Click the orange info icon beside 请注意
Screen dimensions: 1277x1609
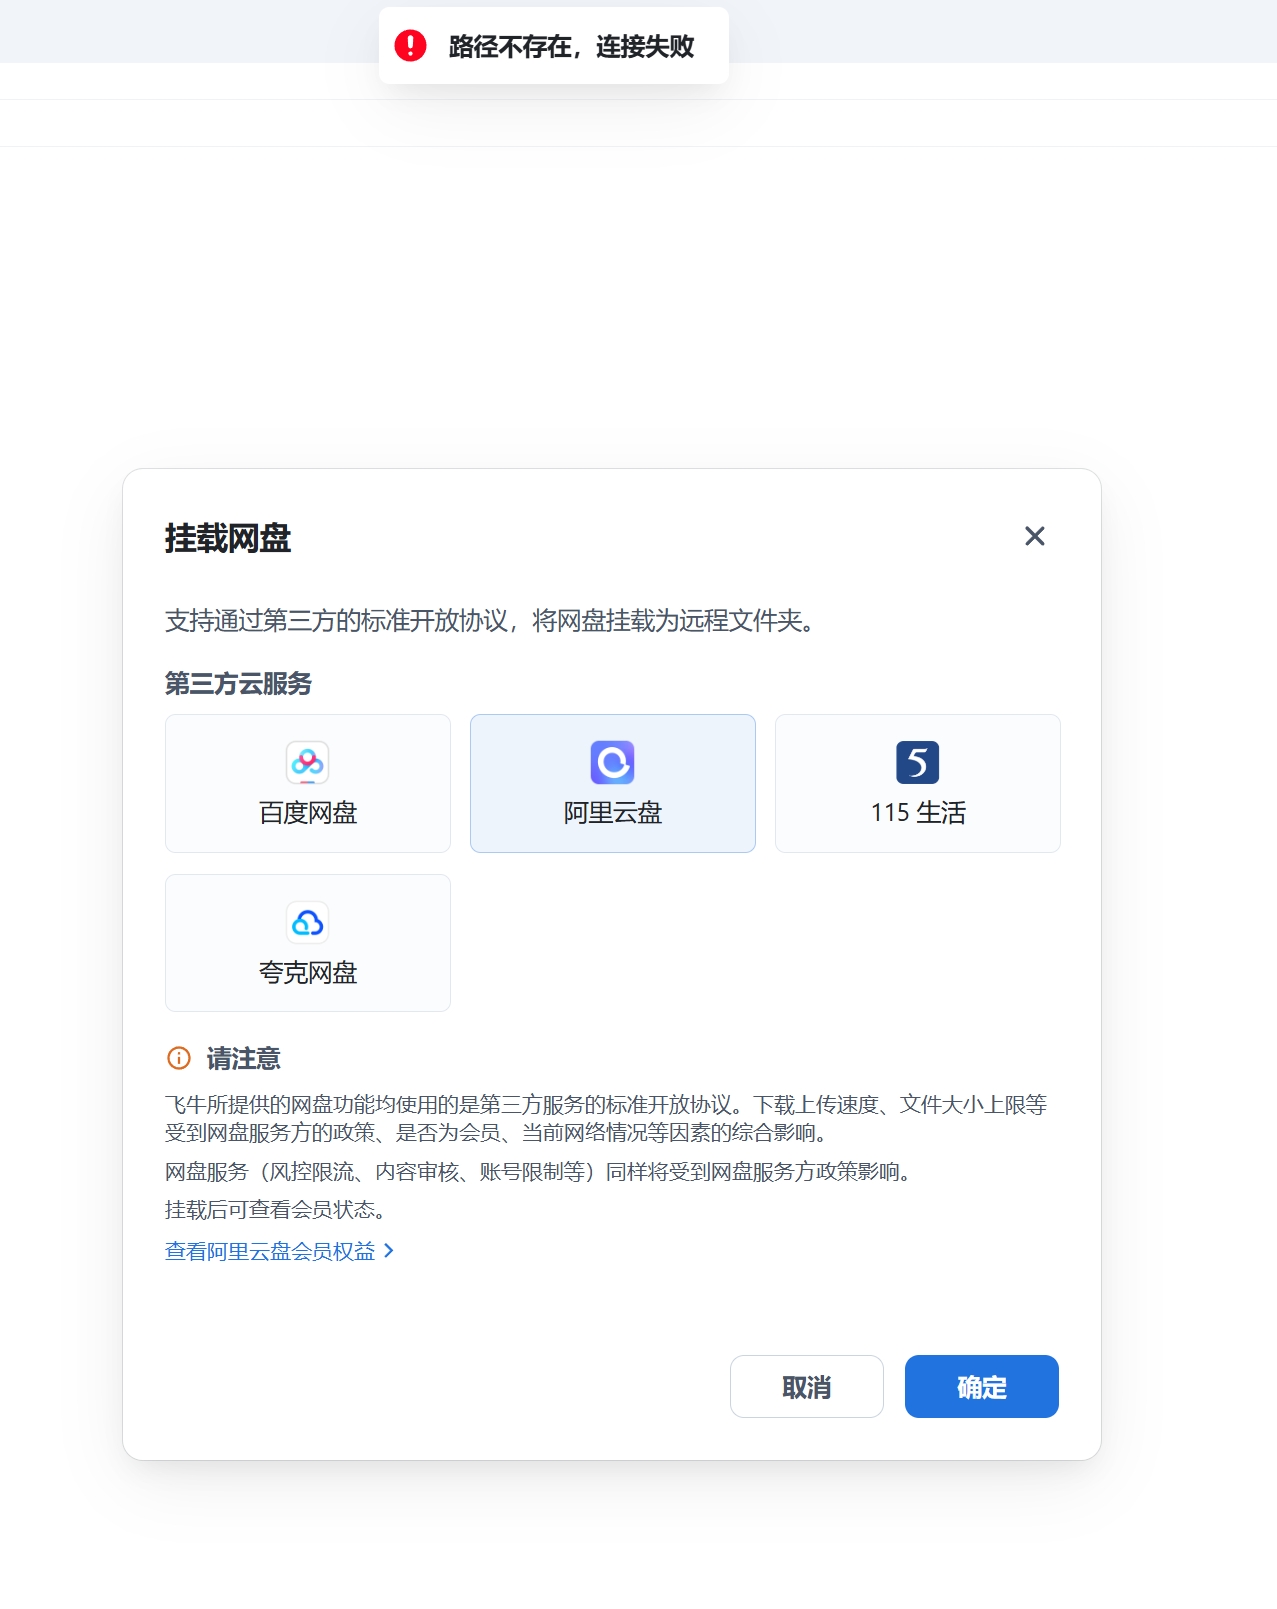click(x=179, y=1058)
